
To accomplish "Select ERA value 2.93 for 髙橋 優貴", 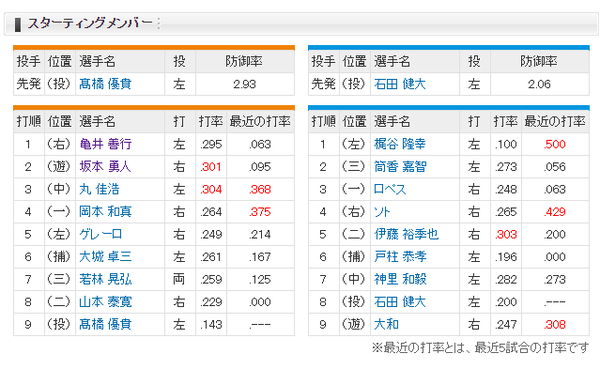I will pyautogui.click(x=245, y=84).
